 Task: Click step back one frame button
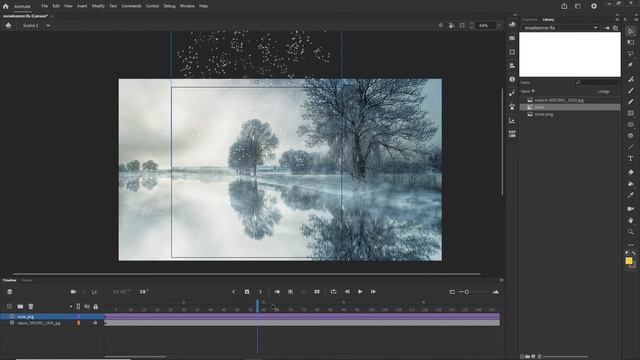click(x=347, y=292)
